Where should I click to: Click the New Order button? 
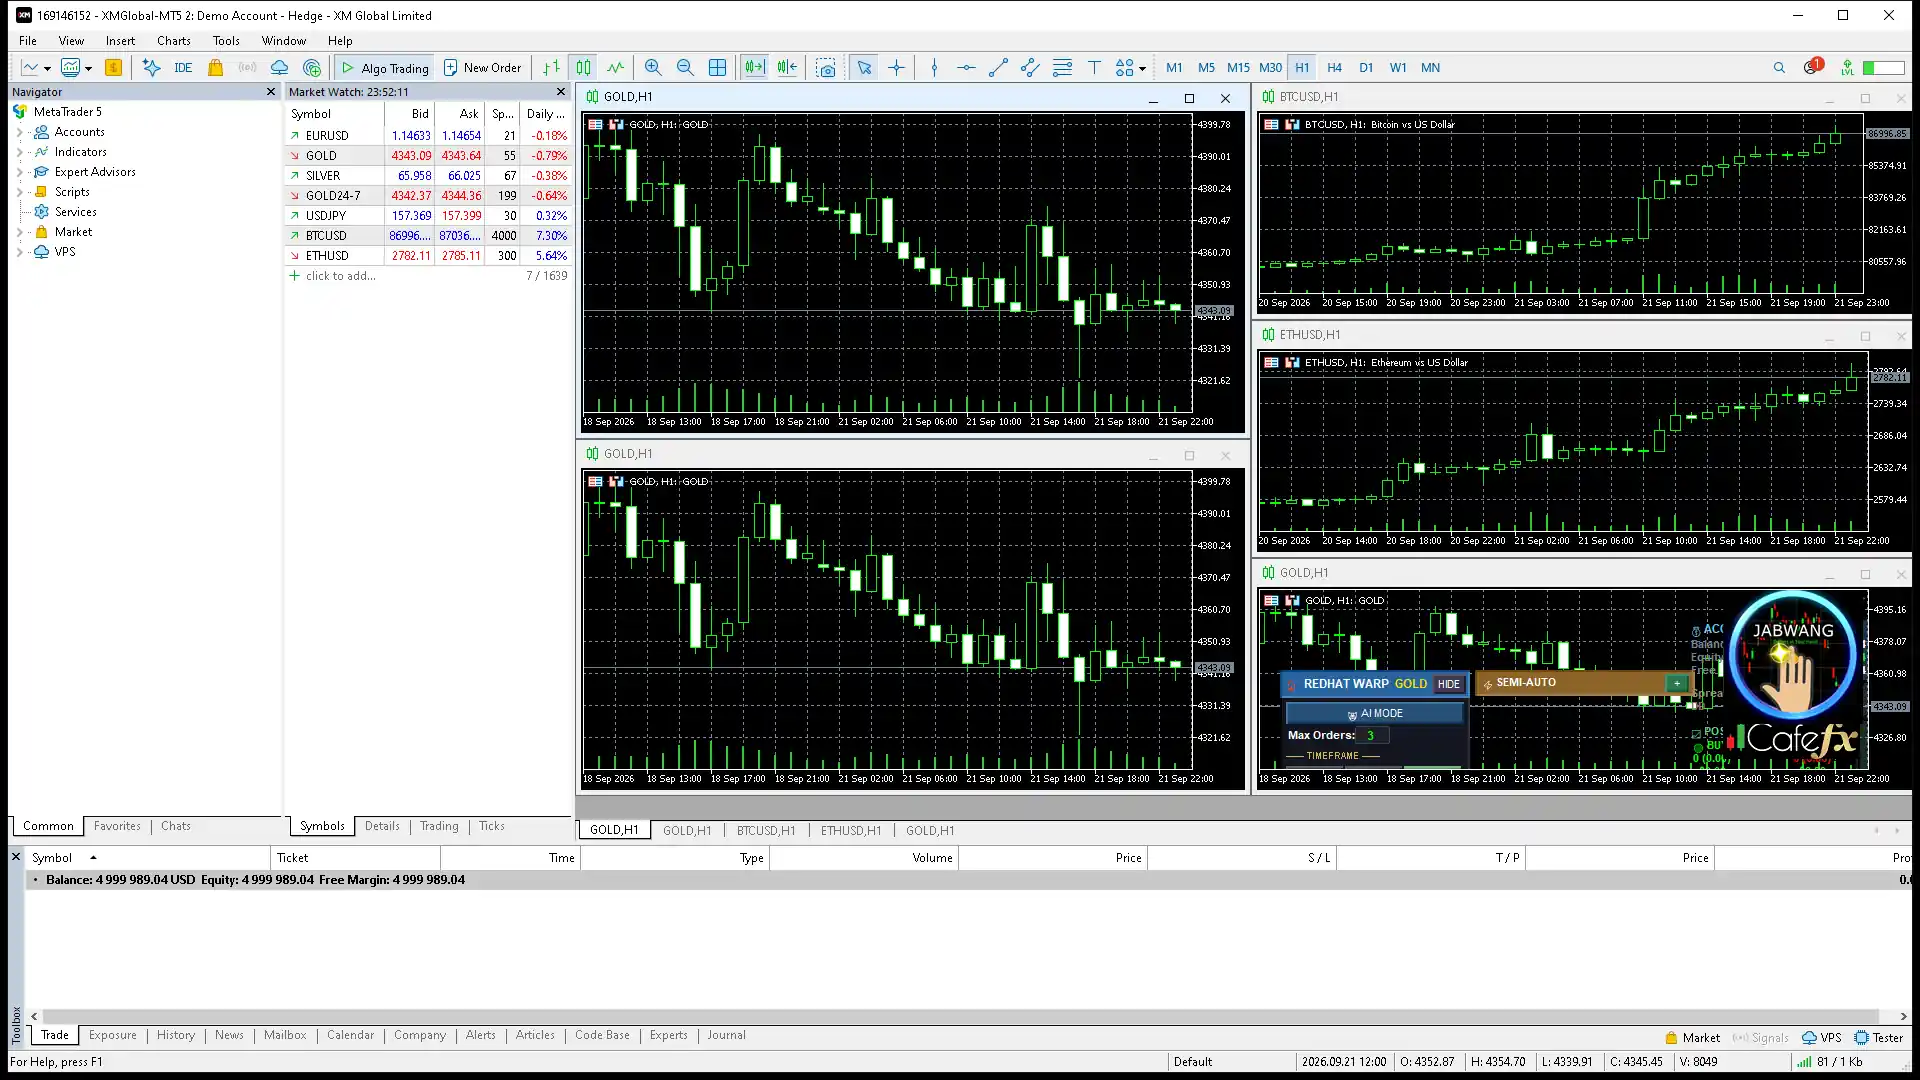click(x=482, y=68)
